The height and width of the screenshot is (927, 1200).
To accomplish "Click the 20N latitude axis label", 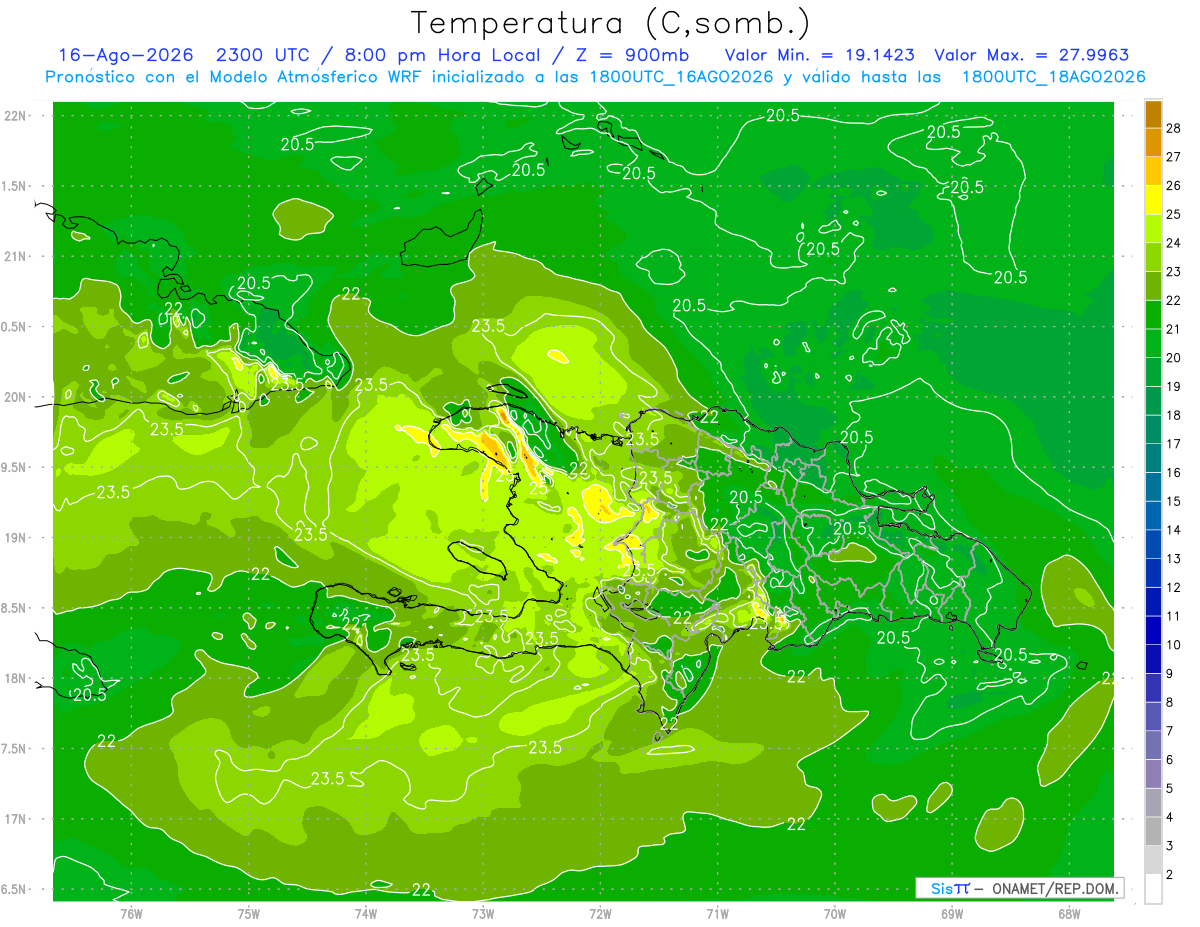I will coord(14,397).
